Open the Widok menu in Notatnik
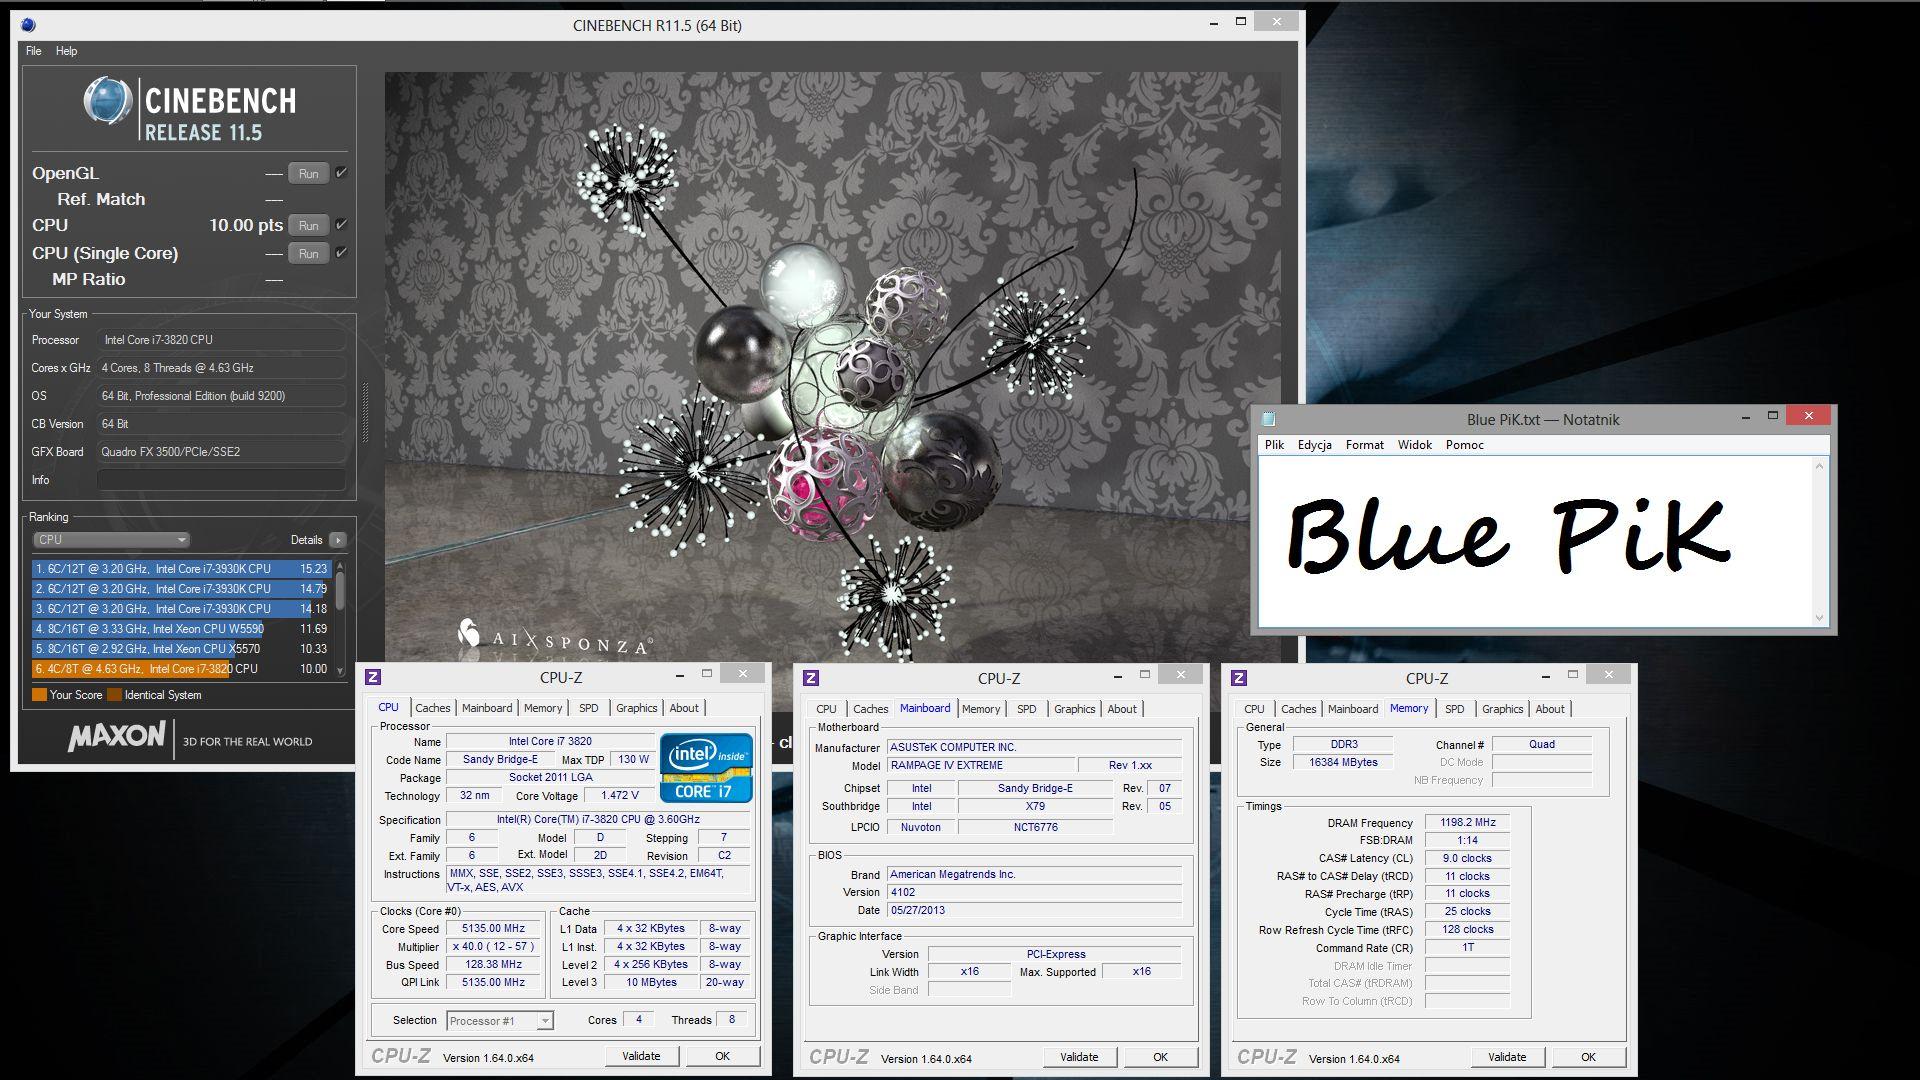 (x=1414, y=445)
